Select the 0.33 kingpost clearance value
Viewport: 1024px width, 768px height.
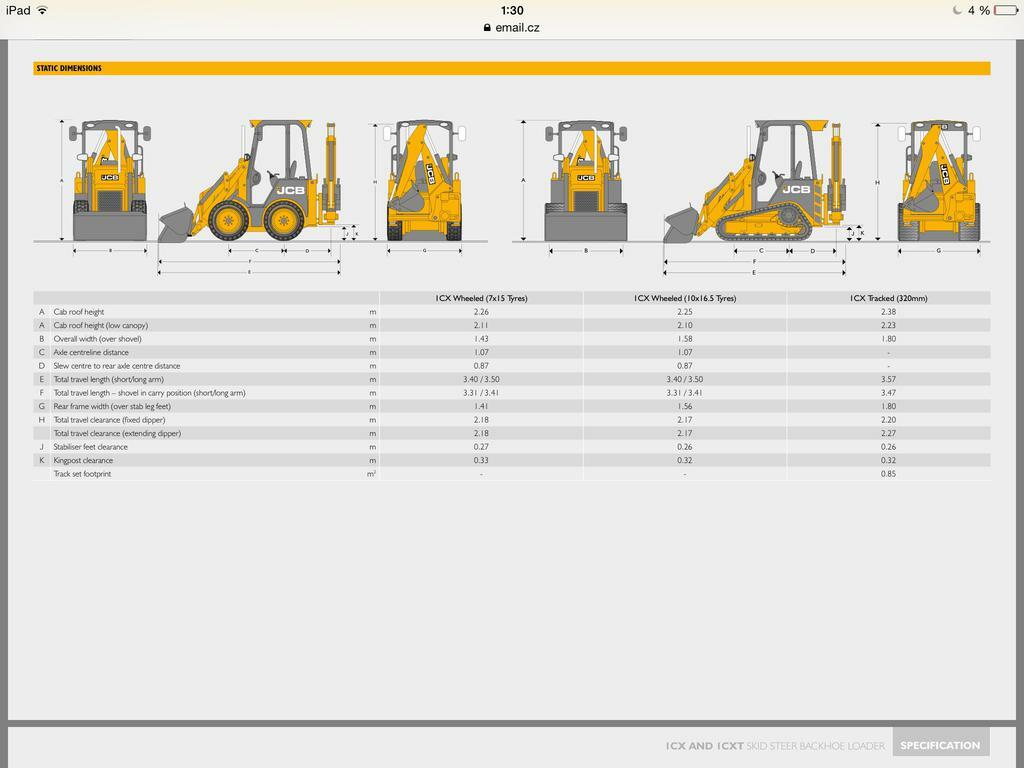481,460
